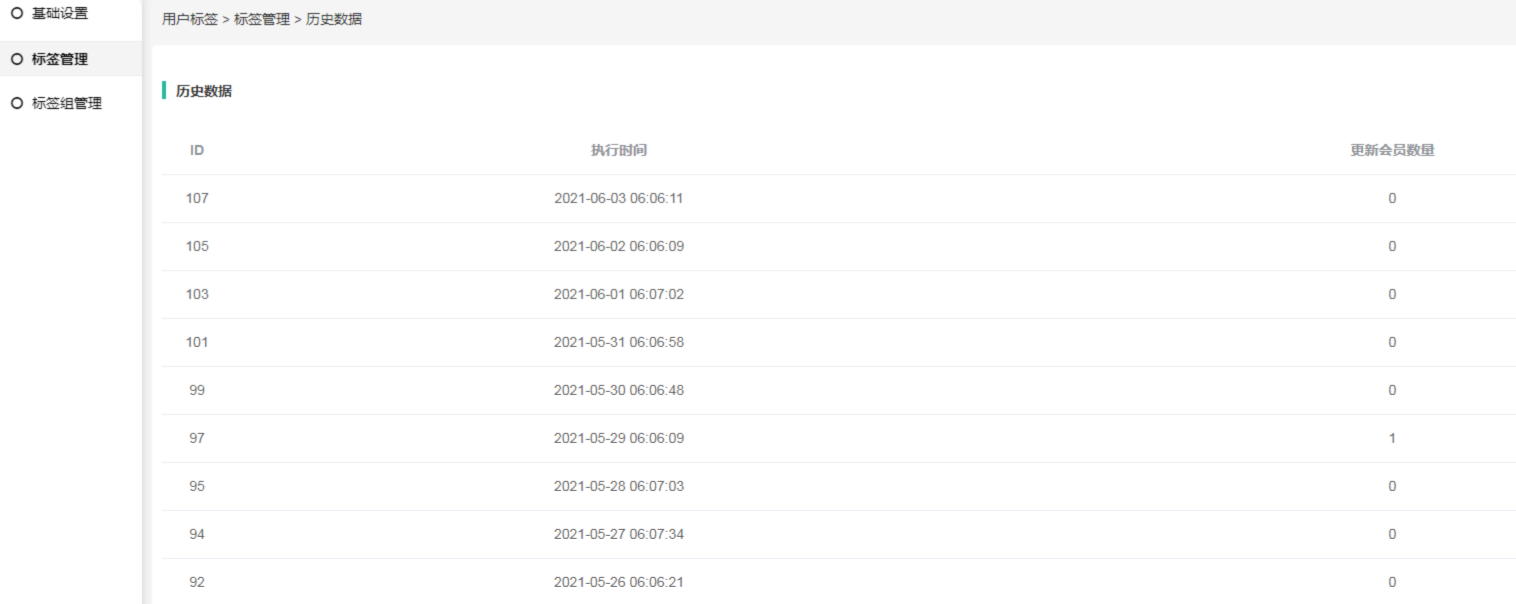Select the ID 94 cell
The image size is (1516, 604).
click(x=197, y=534)
